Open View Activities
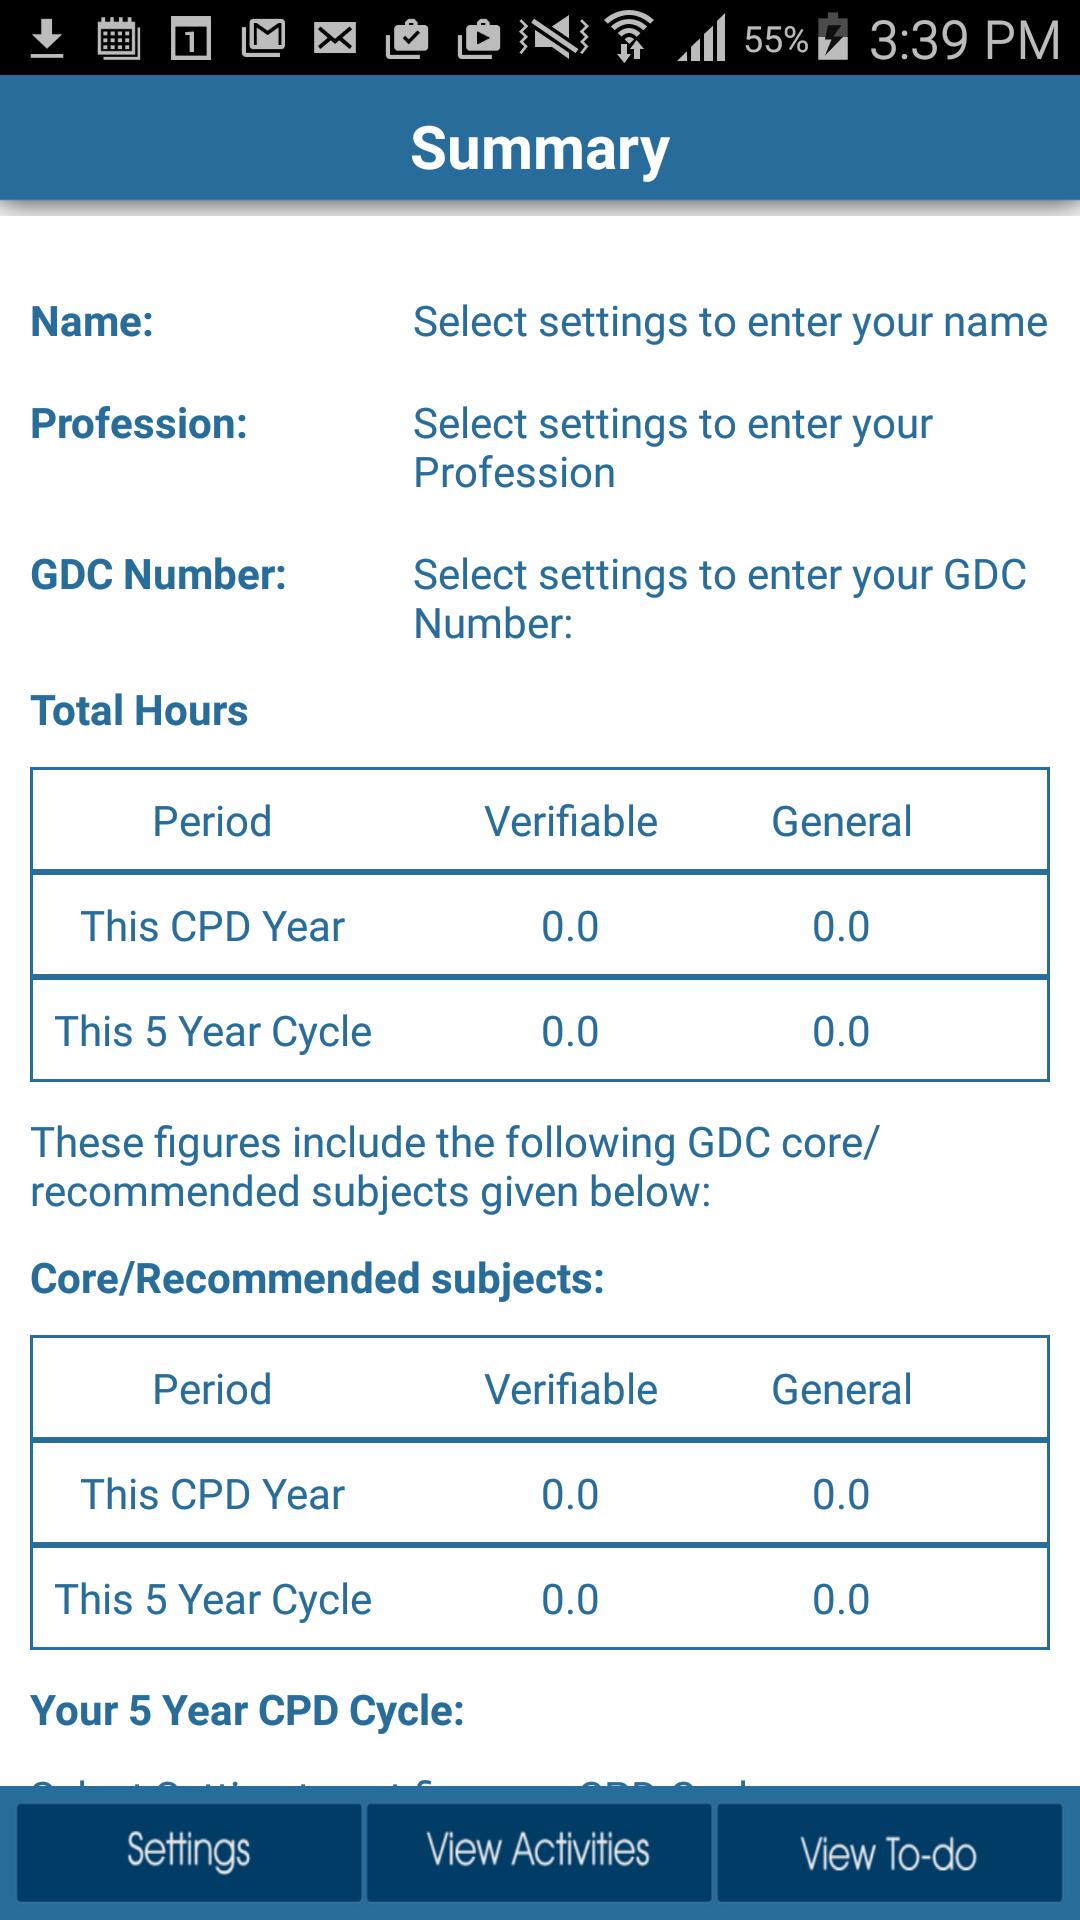Viewport: 1080px width, 1920px height. coord(539,1852)
